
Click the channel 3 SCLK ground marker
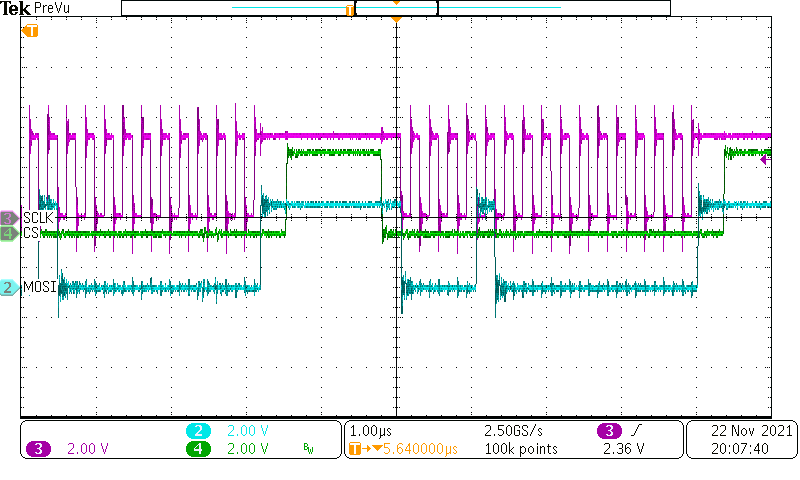pyautogui.click(x=10, y=218)
